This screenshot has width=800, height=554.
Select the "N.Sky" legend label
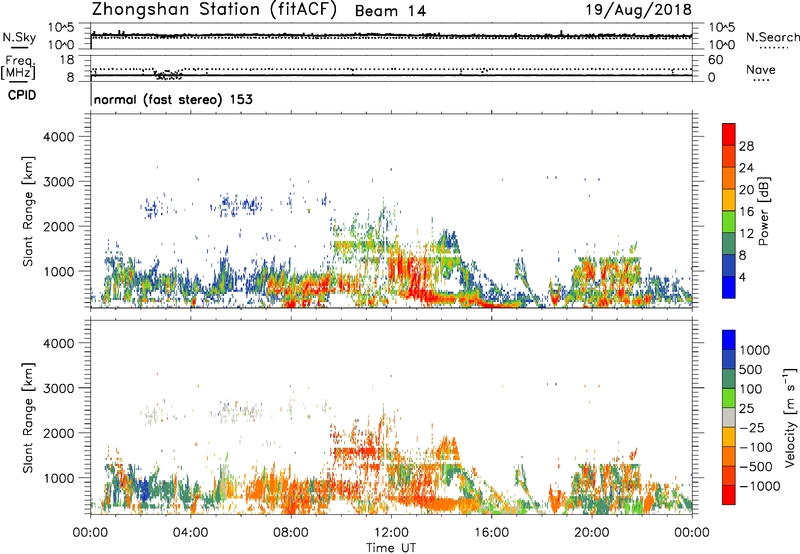(19, 37)
